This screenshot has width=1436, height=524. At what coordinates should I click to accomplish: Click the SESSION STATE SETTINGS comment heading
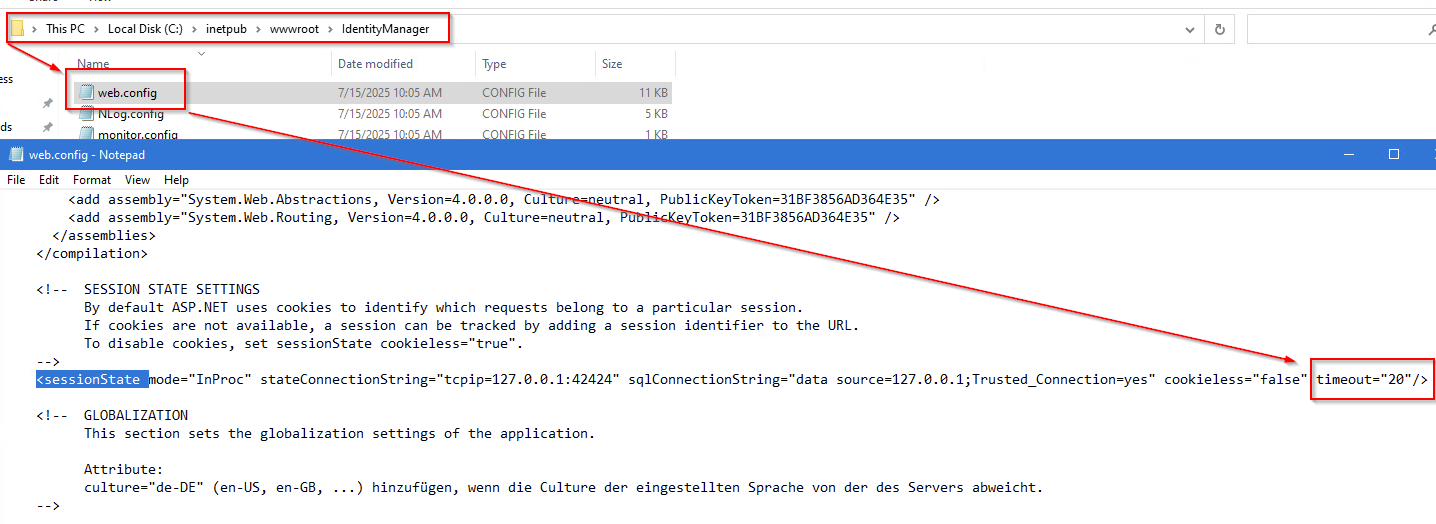coord(172,289)
